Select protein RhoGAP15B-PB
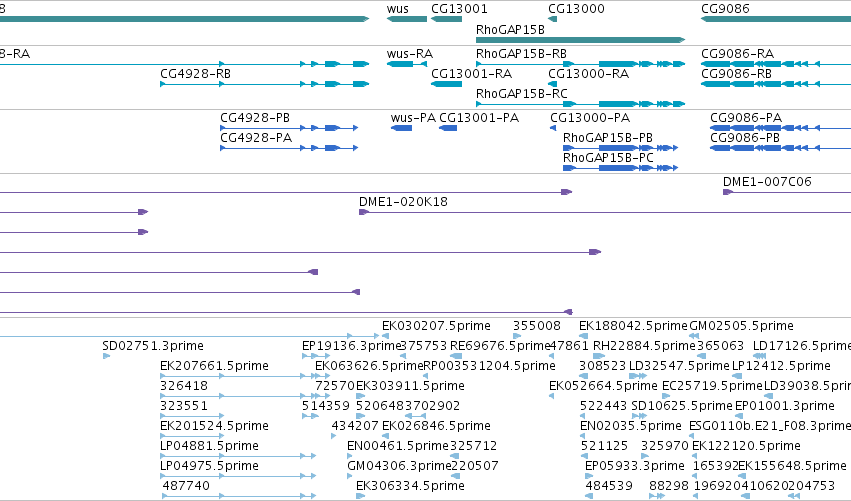The height and width of the screenshot is (501, 851). (608, 138)
